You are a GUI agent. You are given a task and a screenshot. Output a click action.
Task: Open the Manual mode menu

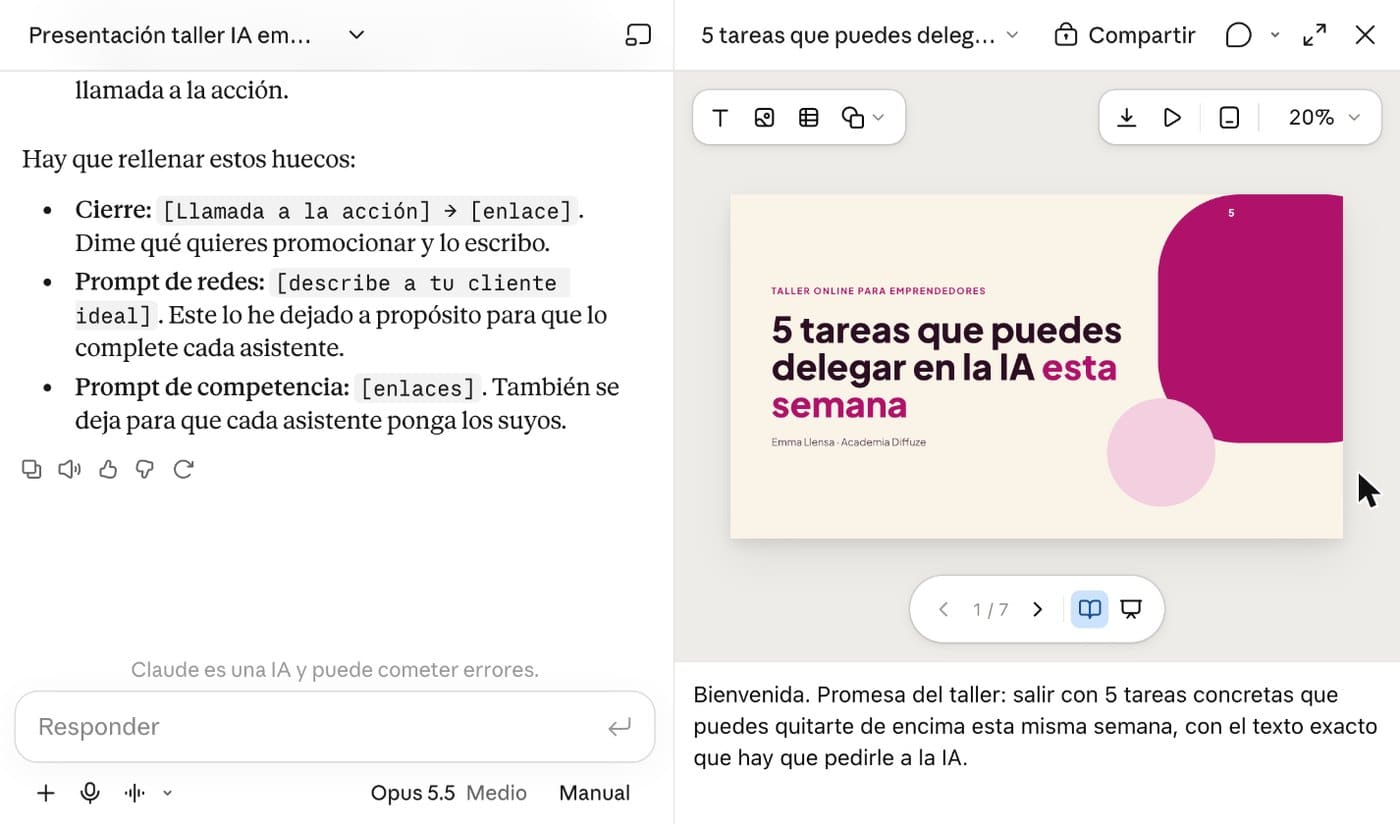click(594, 793)
